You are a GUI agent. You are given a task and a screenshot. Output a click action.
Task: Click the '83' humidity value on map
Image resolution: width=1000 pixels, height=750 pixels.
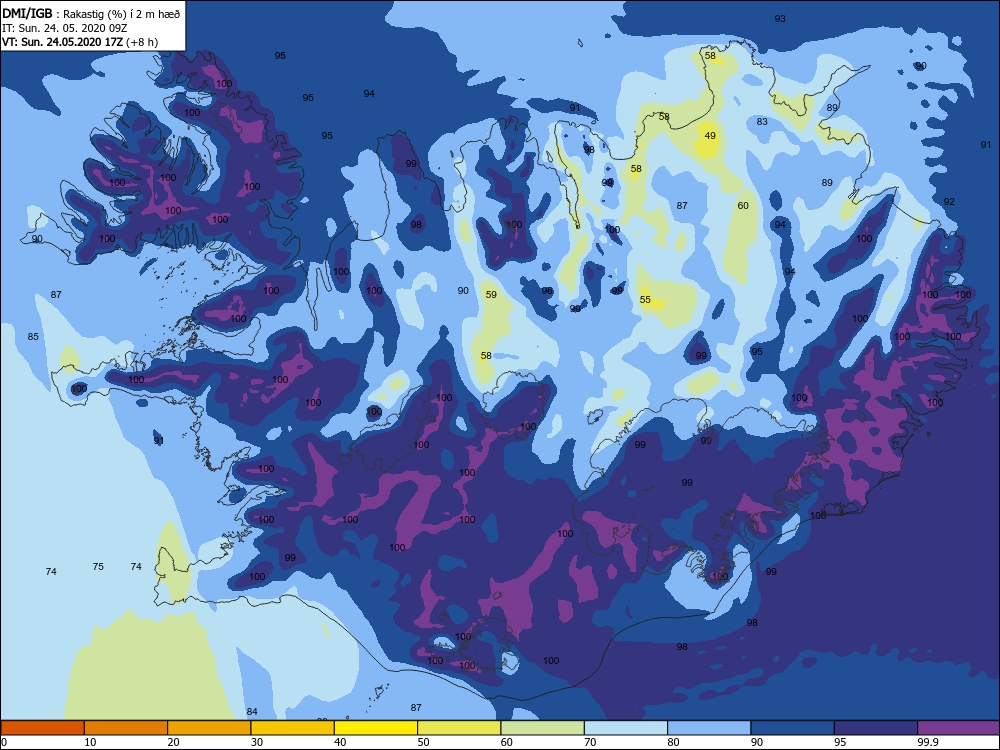click(x=762, y=121)
